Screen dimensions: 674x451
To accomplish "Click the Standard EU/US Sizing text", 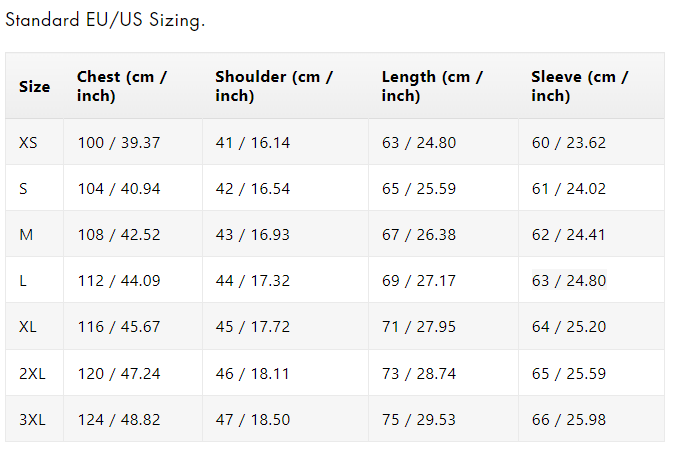I will [105, 21].
